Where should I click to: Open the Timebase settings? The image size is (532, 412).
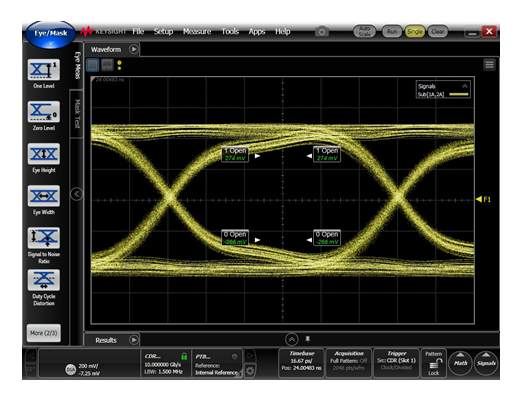[301, 363]
